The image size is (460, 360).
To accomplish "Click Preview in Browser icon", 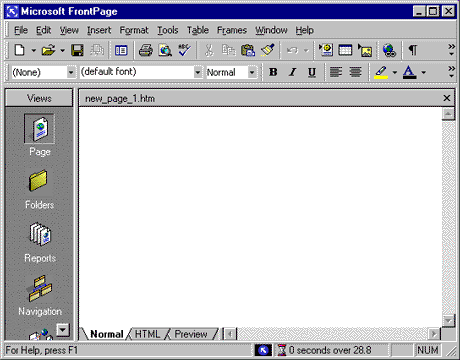I will click(x=165, y=50).
